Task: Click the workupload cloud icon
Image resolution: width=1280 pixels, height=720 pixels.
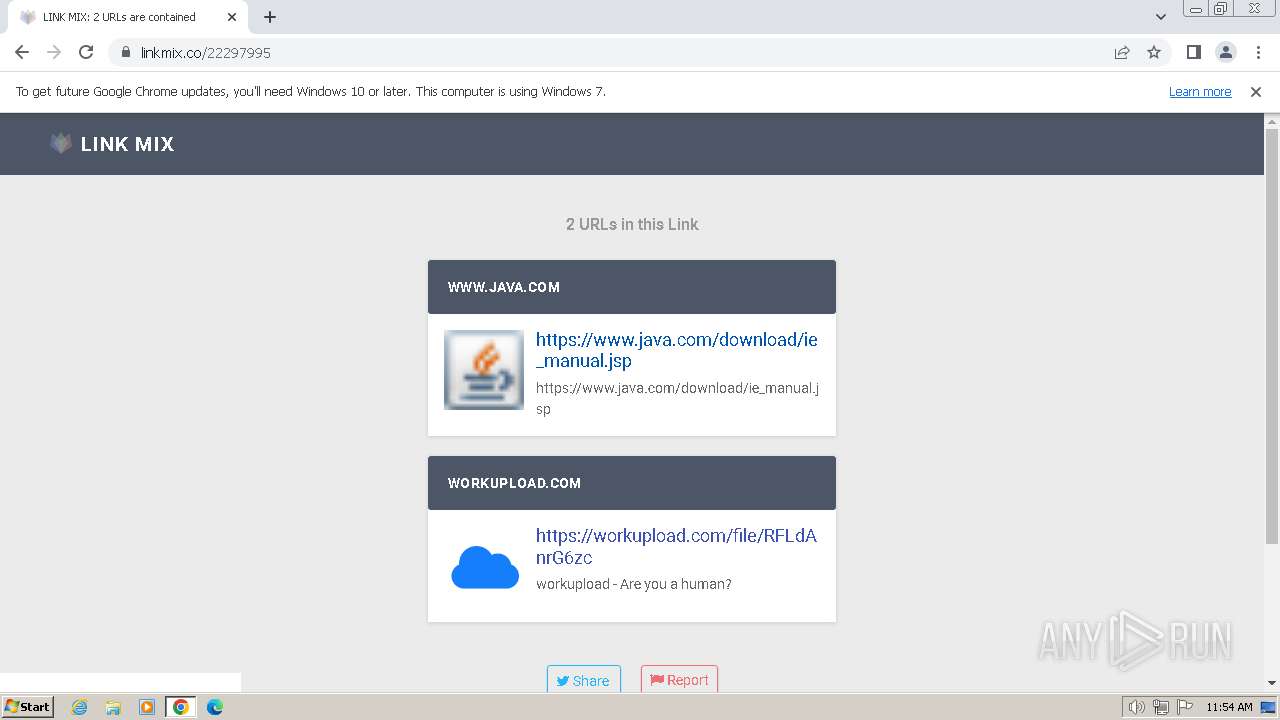Action: click(485, 567)
